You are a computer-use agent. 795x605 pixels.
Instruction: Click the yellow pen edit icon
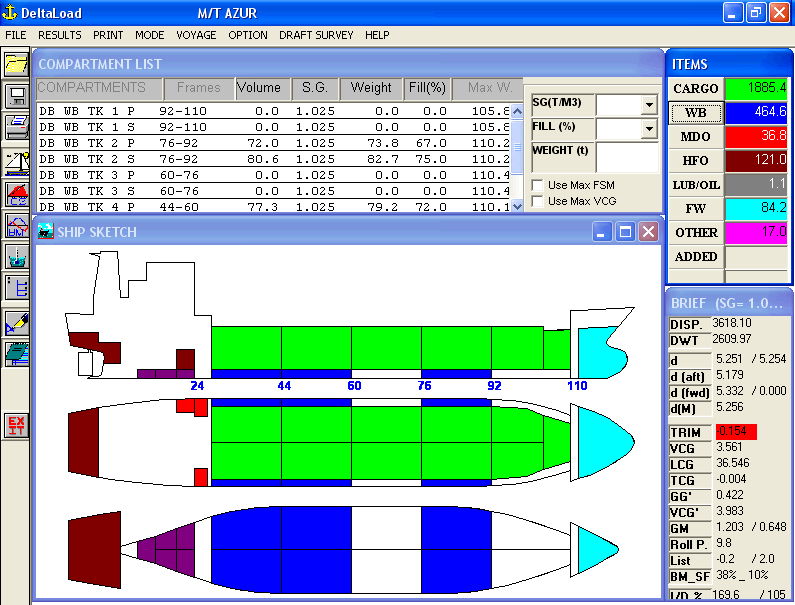click(16, 324)
